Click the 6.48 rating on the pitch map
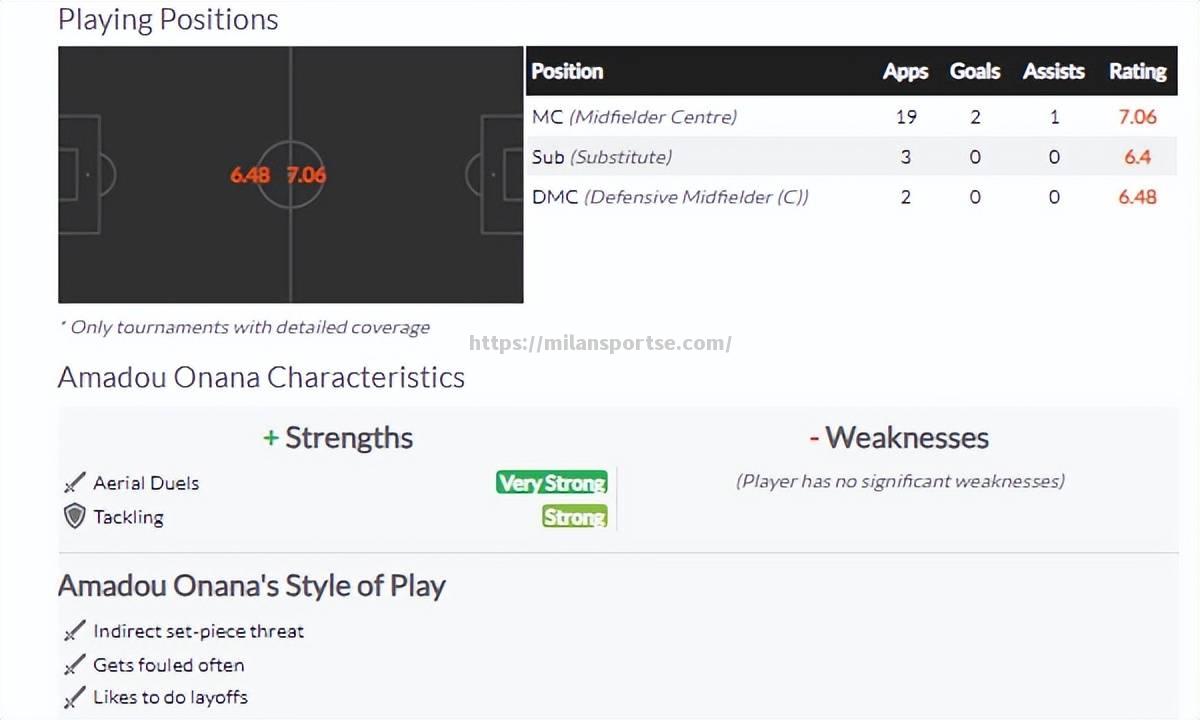This screenshot has height=720, width=1200. [250, 174]
